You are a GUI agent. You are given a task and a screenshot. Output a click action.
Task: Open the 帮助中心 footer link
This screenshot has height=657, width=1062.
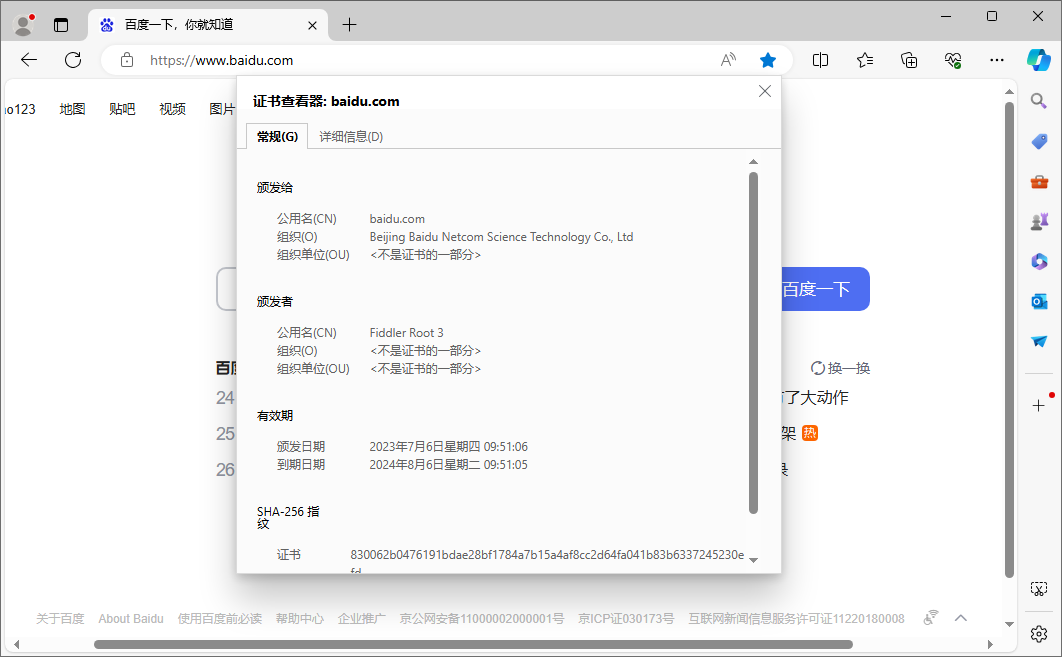[299, 618]
